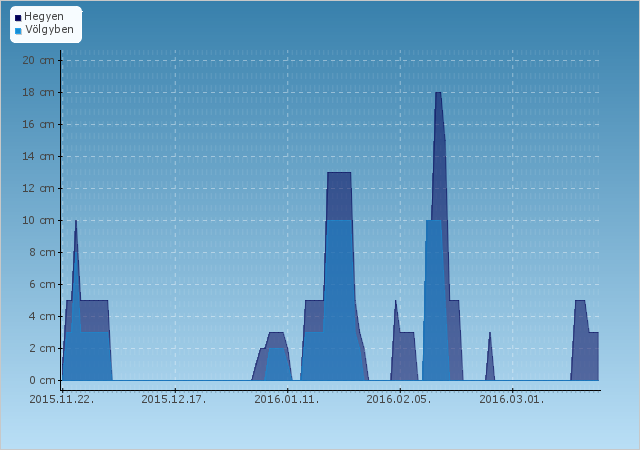Click the 10 cm peak in late November
Image resolution: width=640 pixels, height=450 pixels.
click(75, 222)
